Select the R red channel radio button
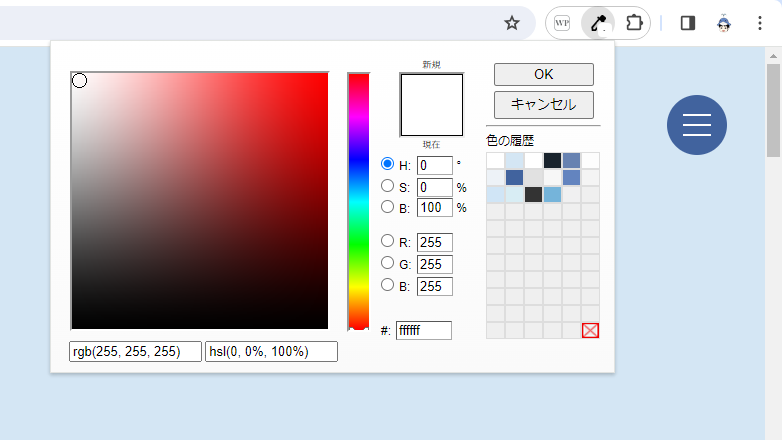The width and height of the screenshot is (782, 440). 387,240
